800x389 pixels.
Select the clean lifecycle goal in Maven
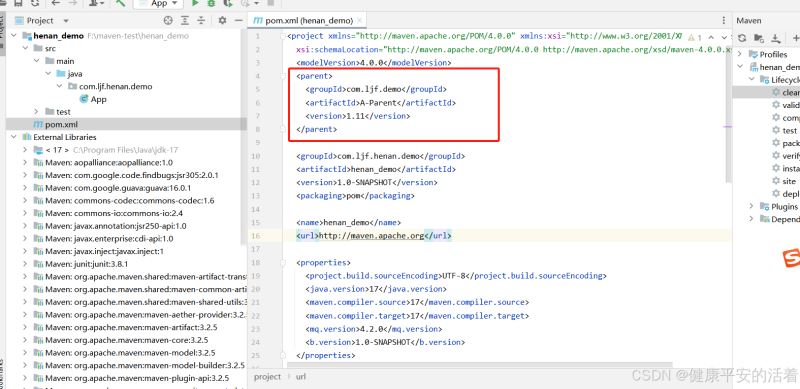pos(786,92)
